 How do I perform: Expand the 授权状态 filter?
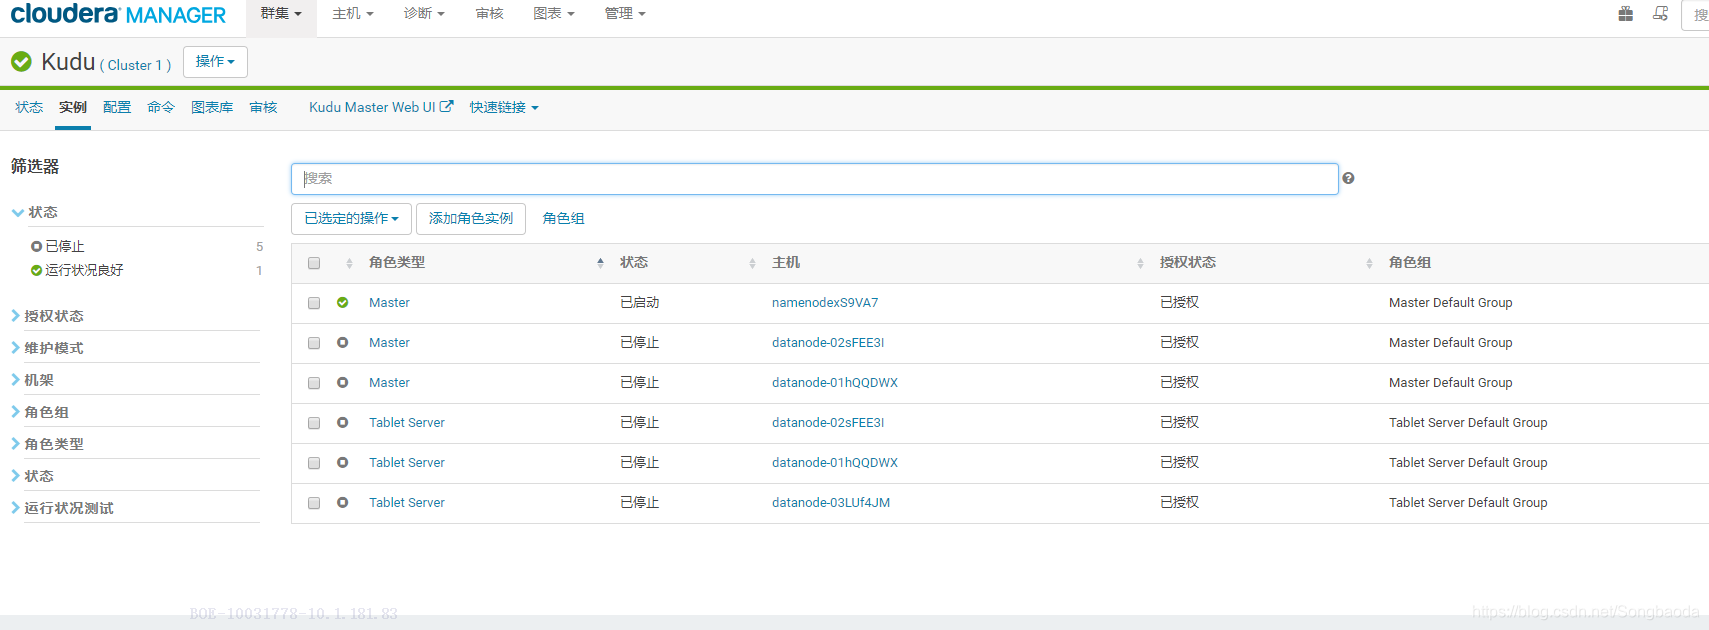coord(47,316)
